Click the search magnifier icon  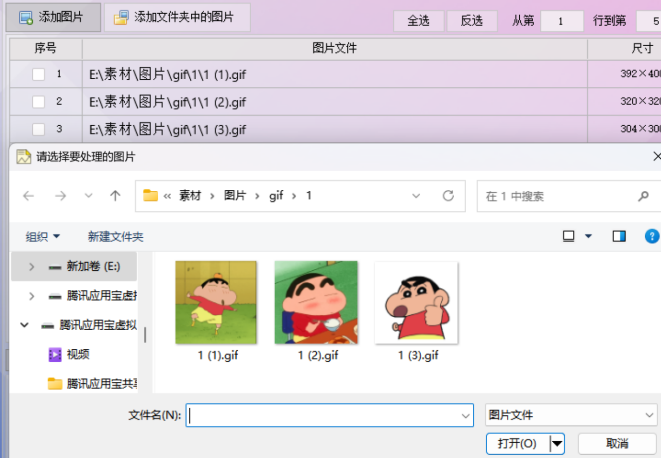click(x=643, y=196)
